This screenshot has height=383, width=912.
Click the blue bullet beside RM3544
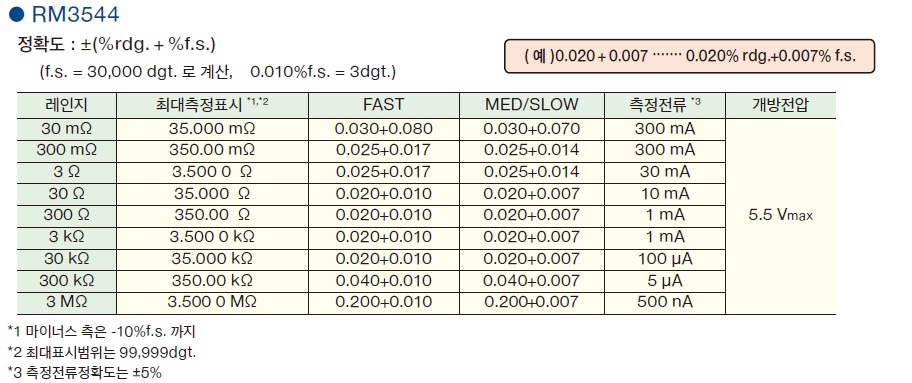(x=16, y=15)
